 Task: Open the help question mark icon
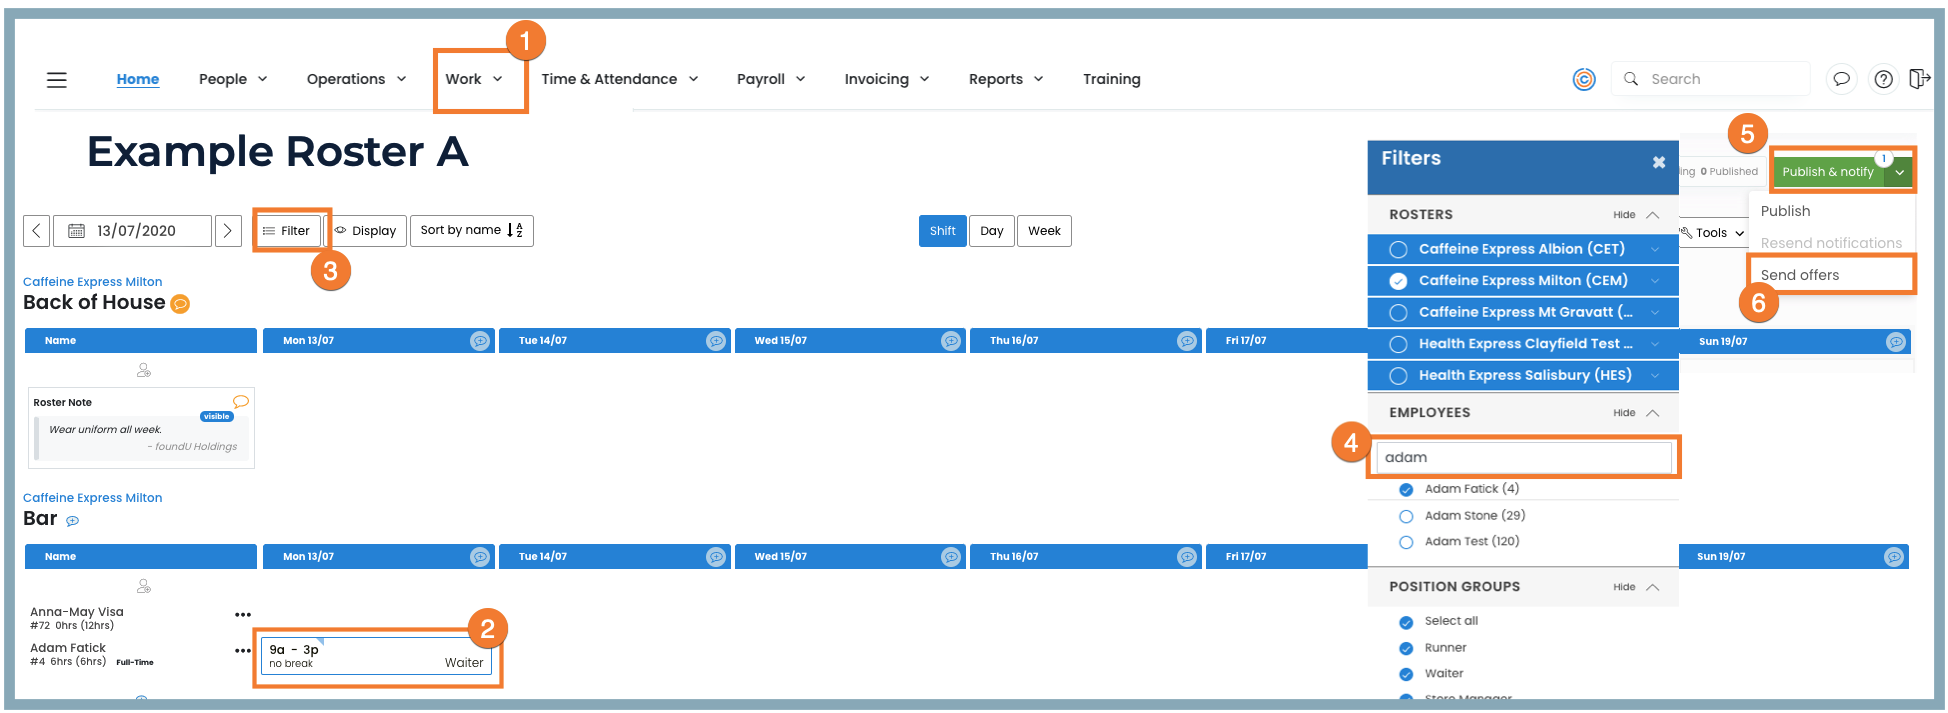(1883, 79)
